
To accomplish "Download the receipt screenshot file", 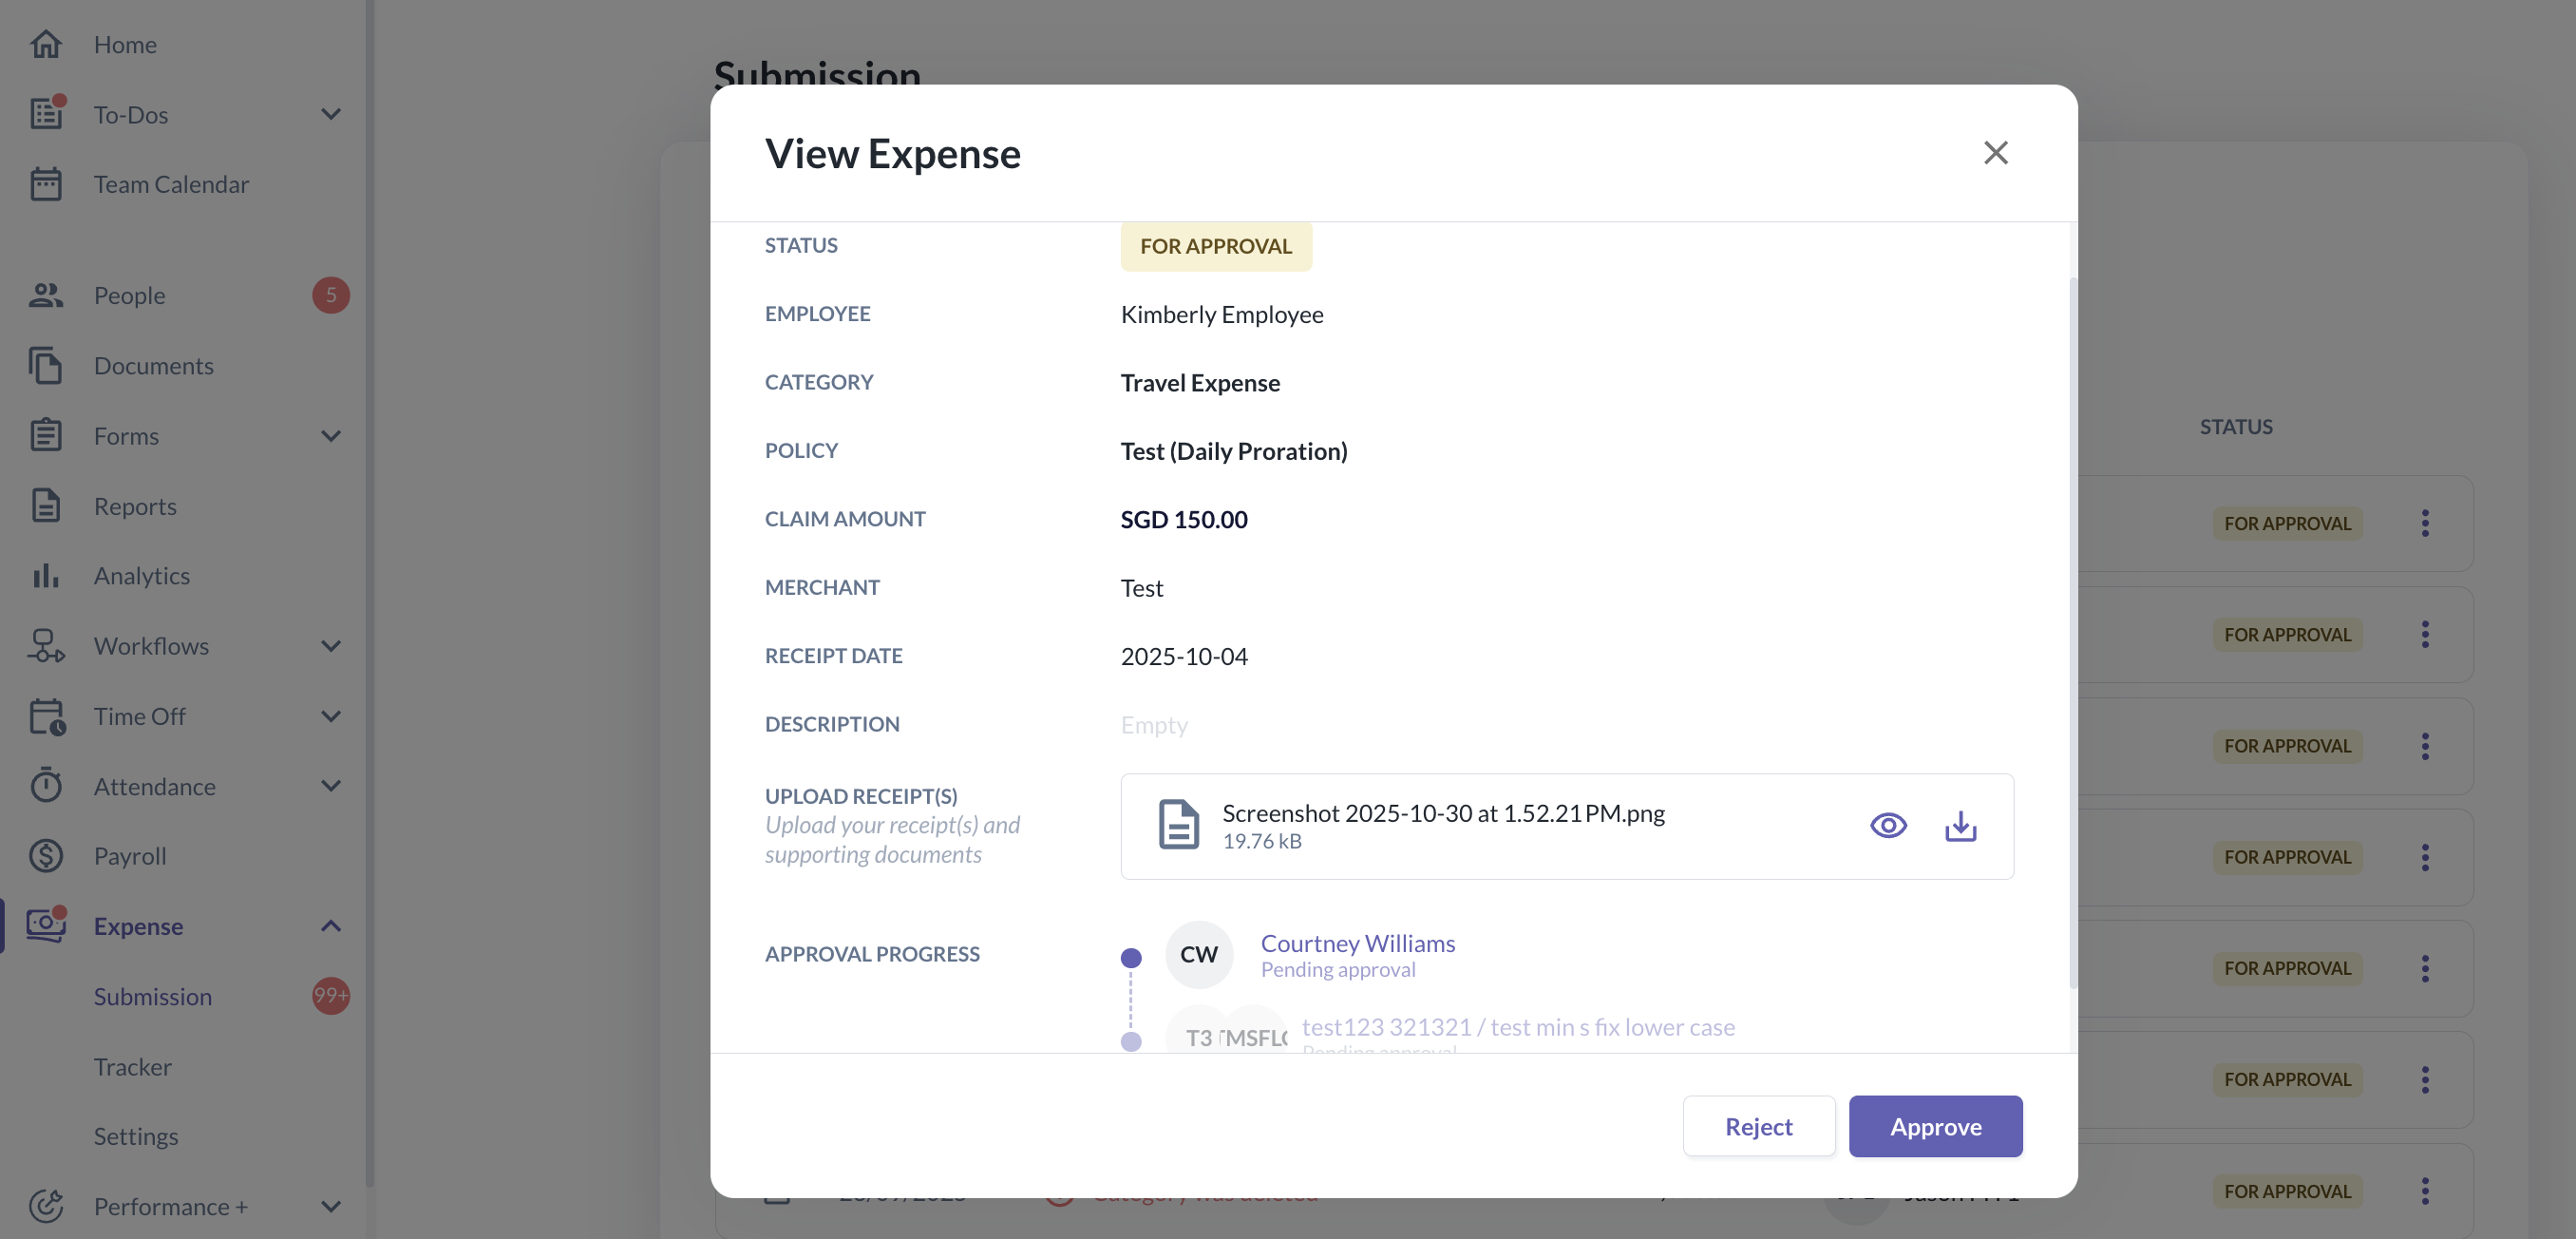I will coord(1960,826).
